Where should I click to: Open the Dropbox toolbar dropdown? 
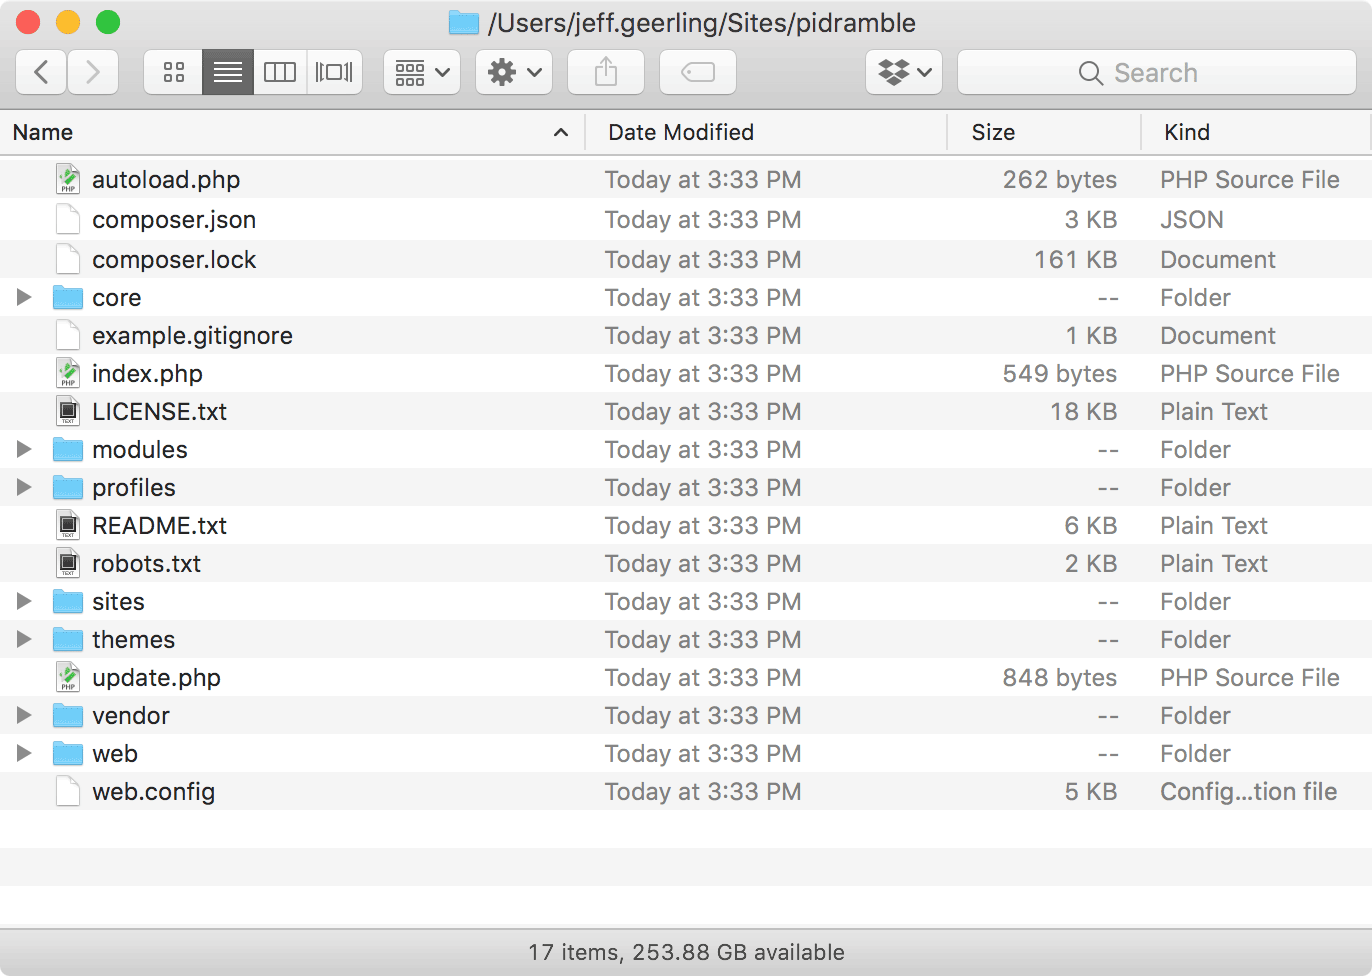pyautogui.click(x=904, y=72)
